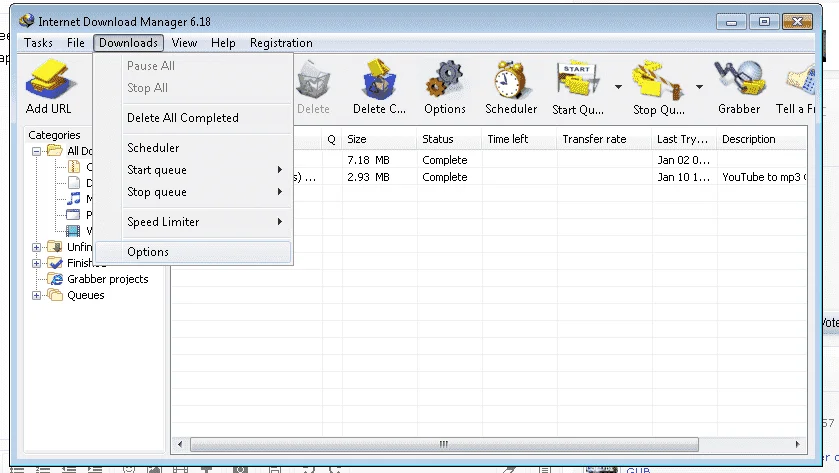Close the open Downloads menu
This screenshot has height=473, width=839.
click(x=128, y=43)
